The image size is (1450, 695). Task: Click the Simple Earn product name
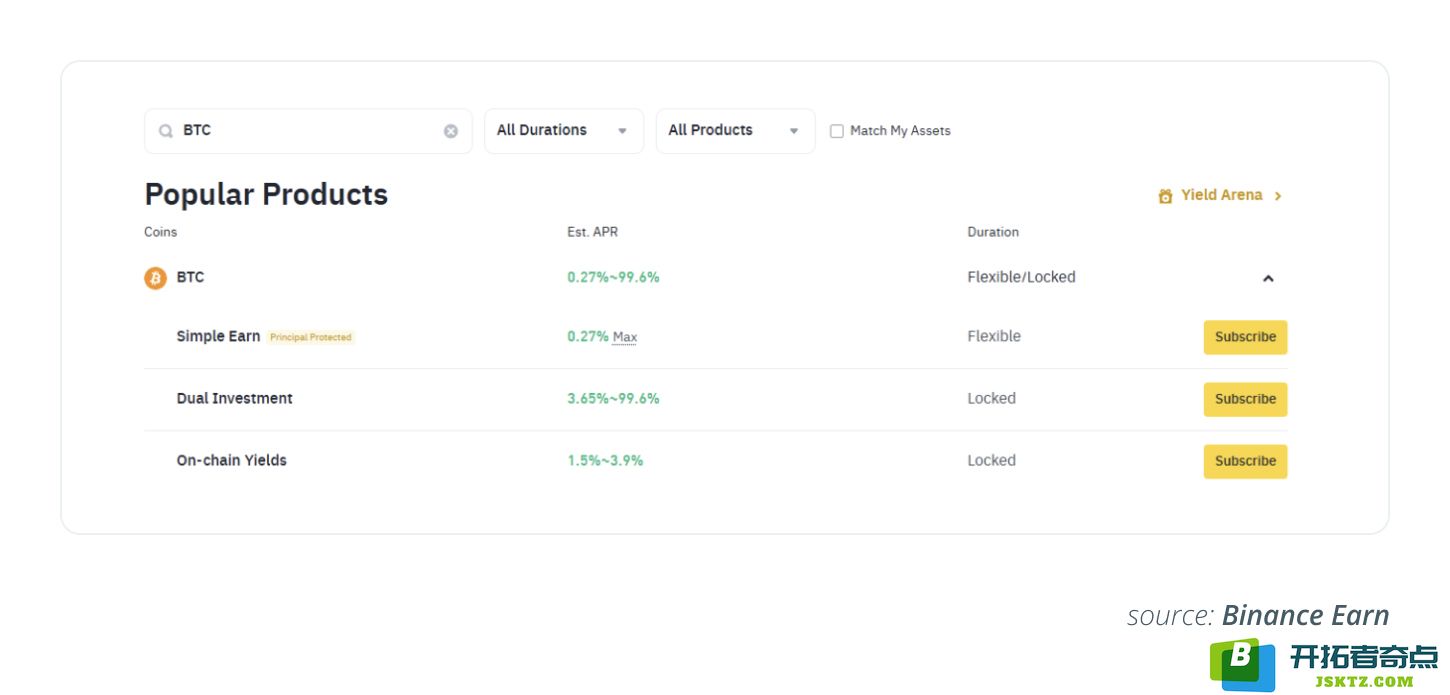[218, 336]
